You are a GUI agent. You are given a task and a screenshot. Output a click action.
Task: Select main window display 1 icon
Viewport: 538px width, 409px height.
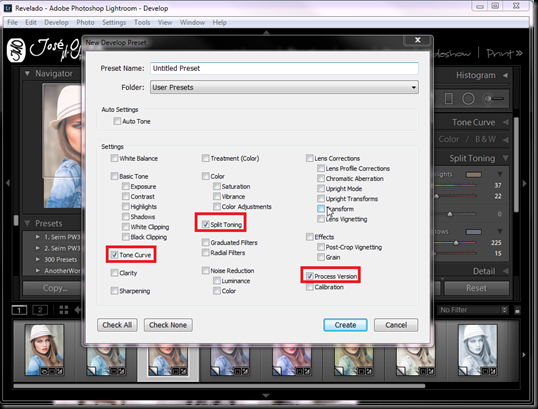(x=19, y=310)
